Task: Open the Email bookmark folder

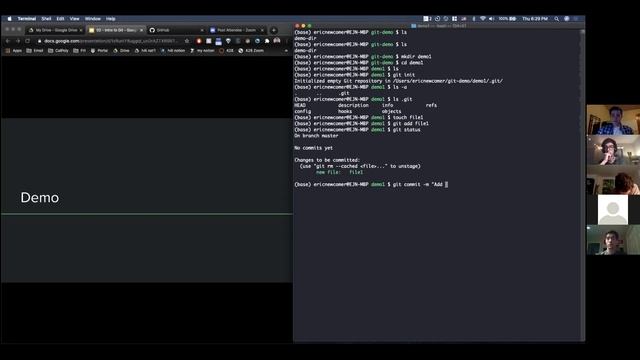Action: [35, 51]
